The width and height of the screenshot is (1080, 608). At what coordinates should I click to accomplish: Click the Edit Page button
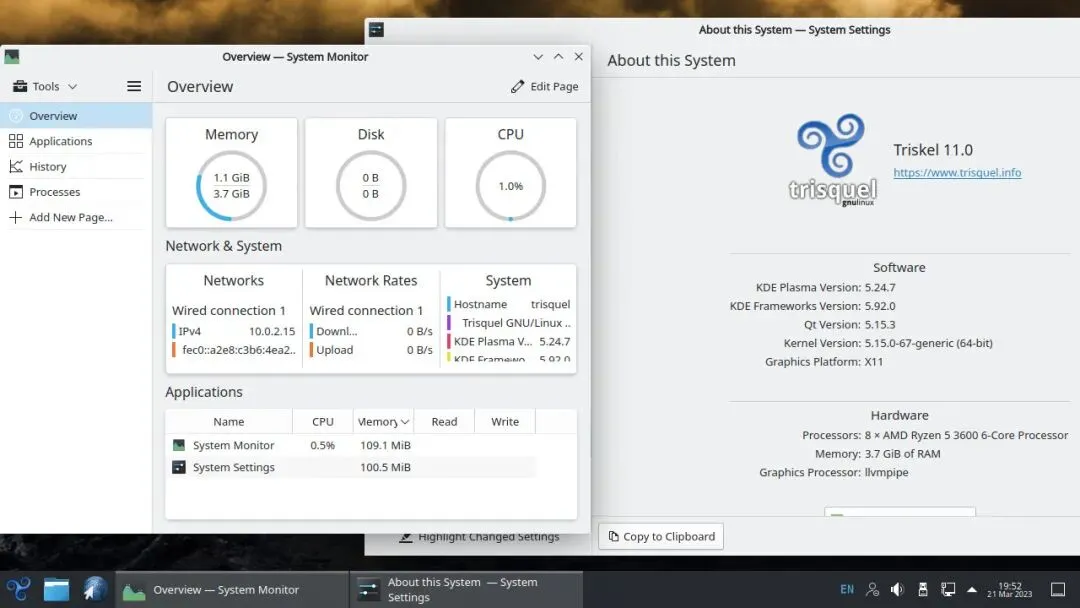(545, 86)
